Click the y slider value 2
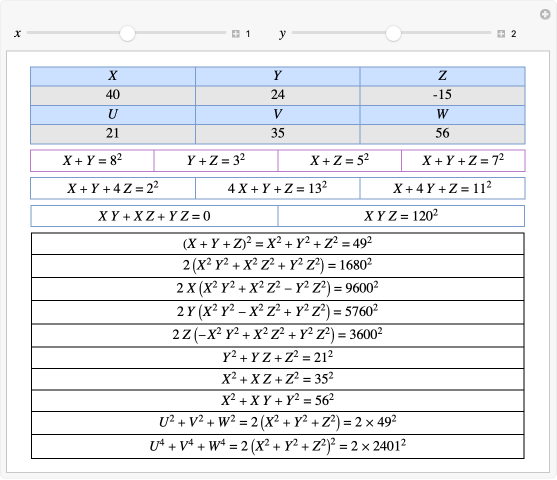 513,34
